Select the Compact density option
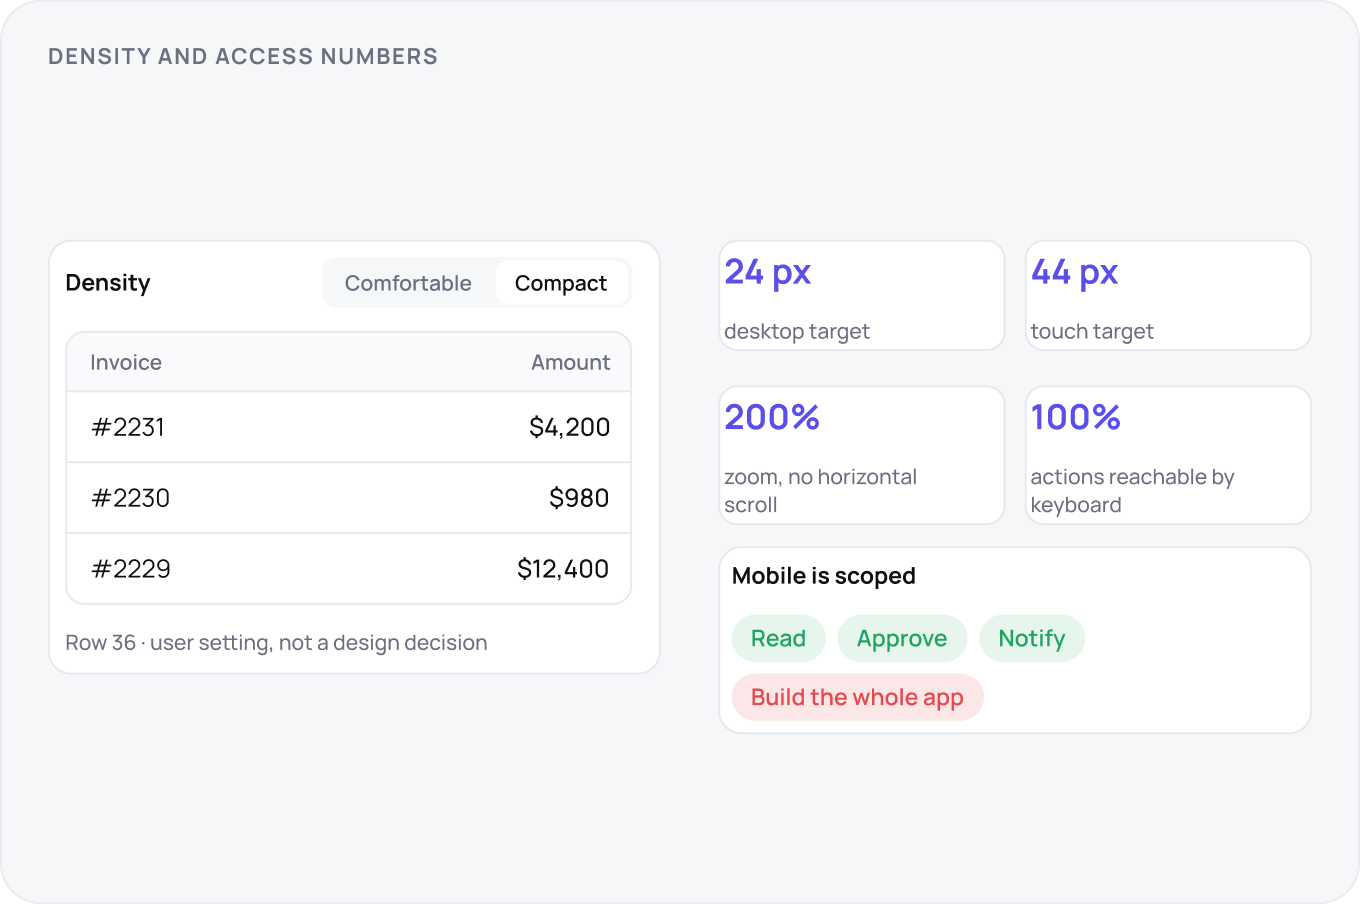 pyautogui.click(x=561, y=283)
